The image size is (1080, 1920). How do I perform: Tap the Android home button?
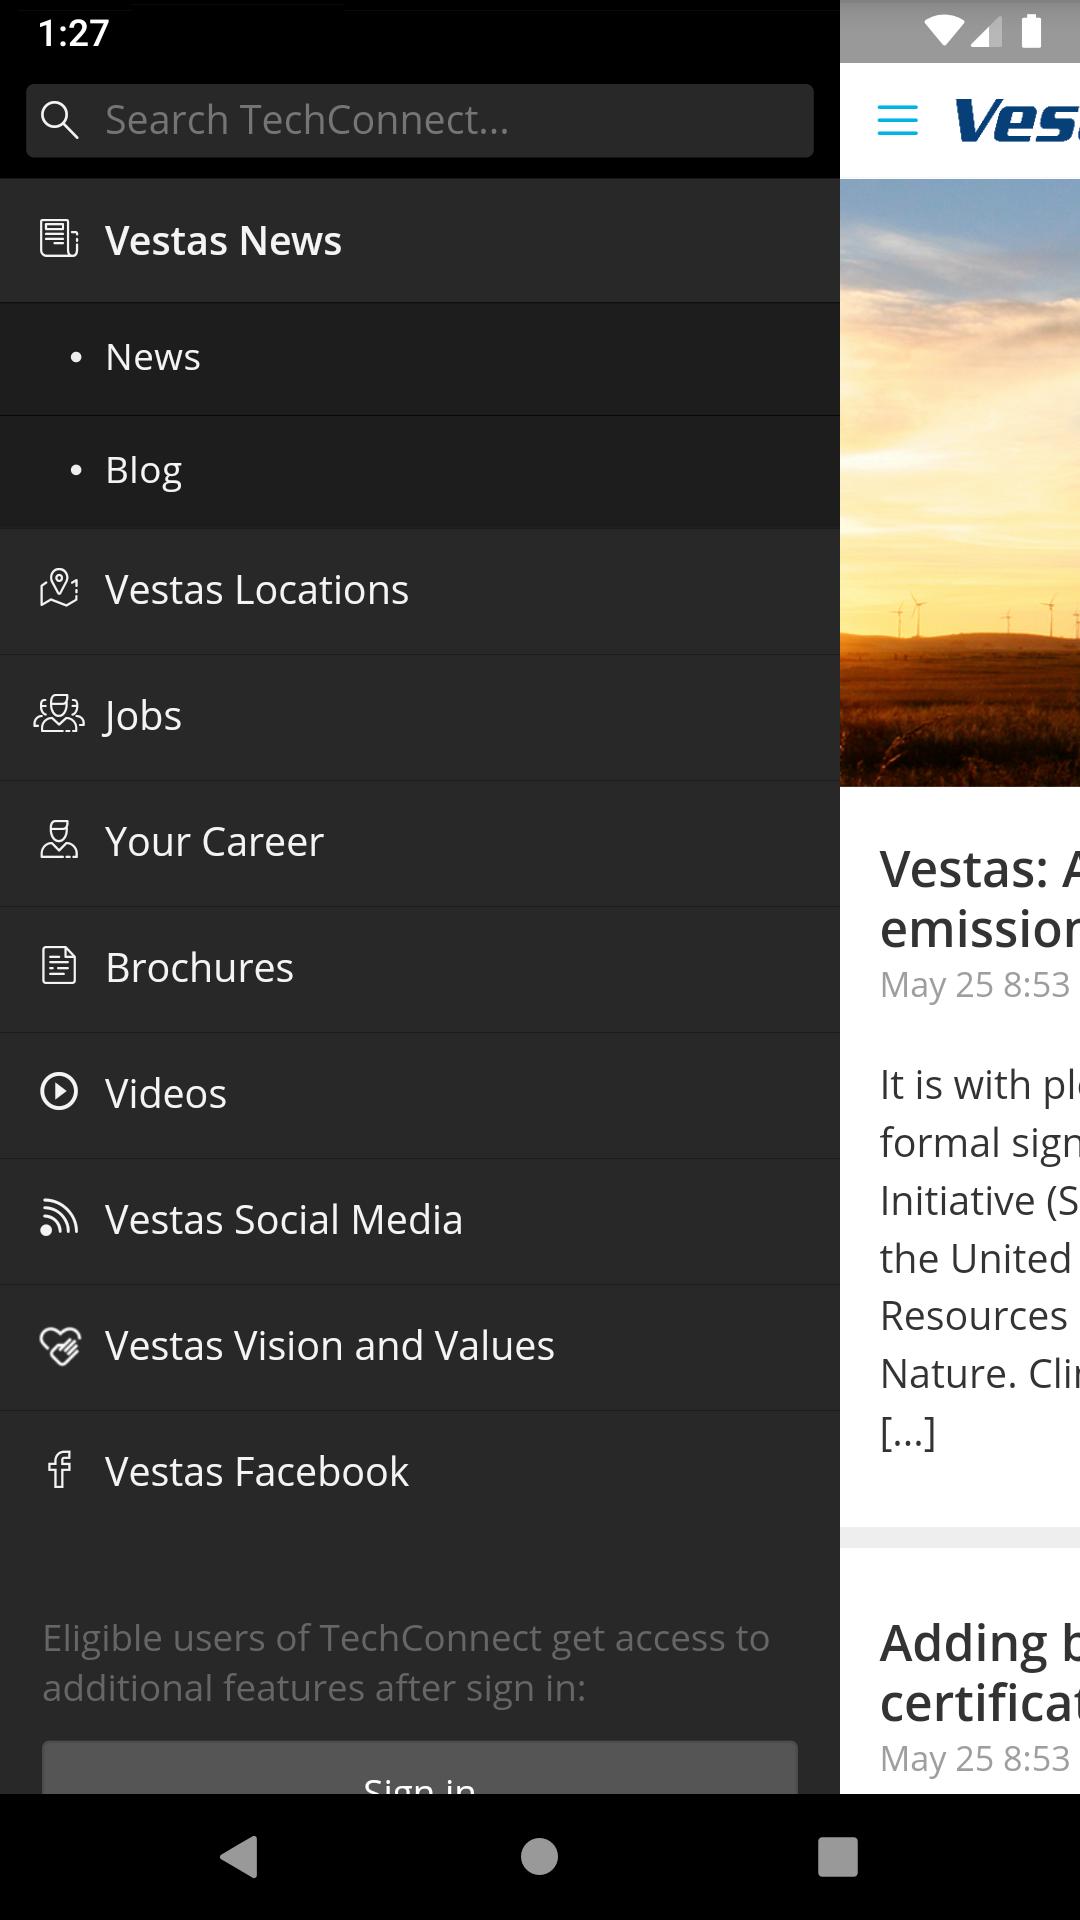pos(539,1856)
